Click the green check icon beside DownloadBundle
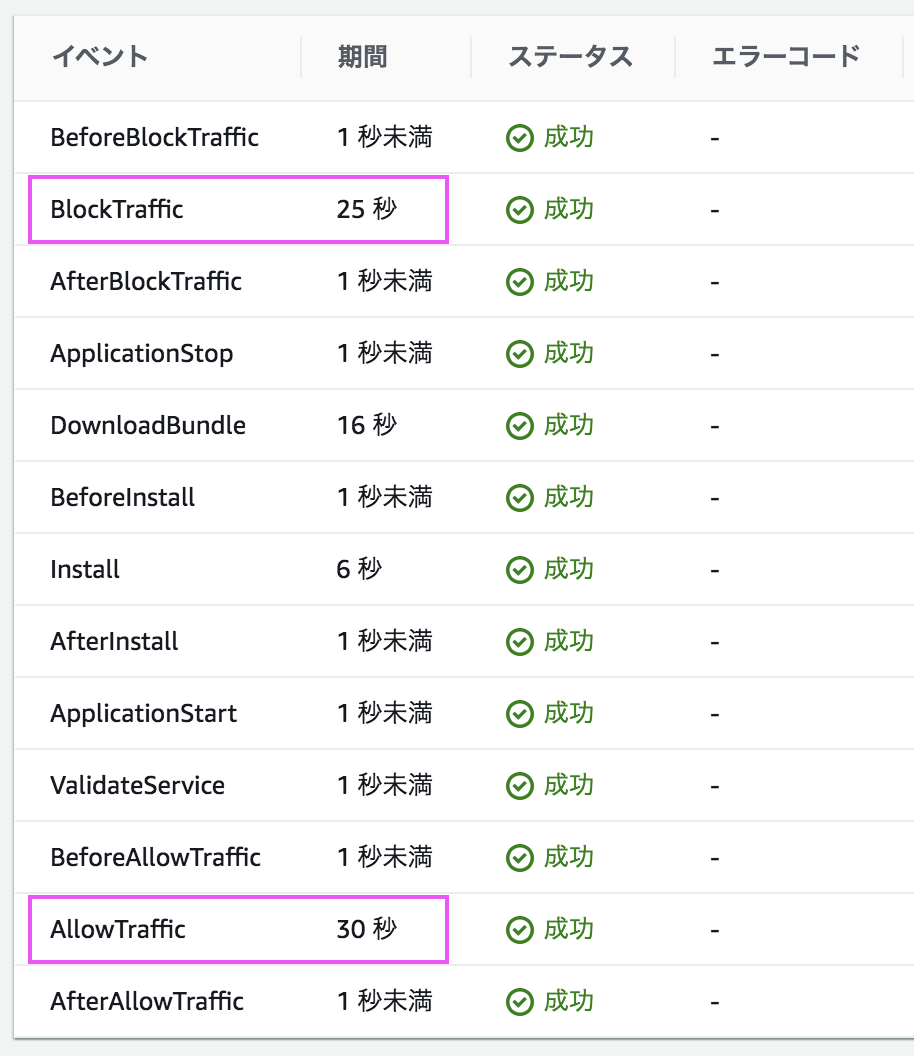 click(519, 426)
